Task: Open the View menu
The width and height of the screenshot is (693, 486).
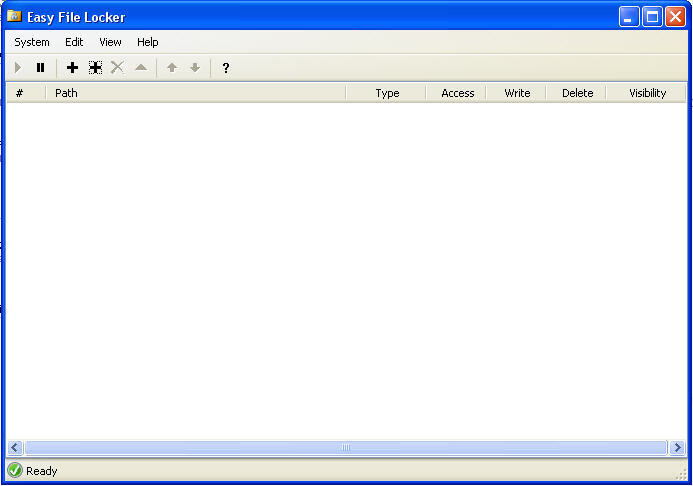Action: (x=110, y=42)
